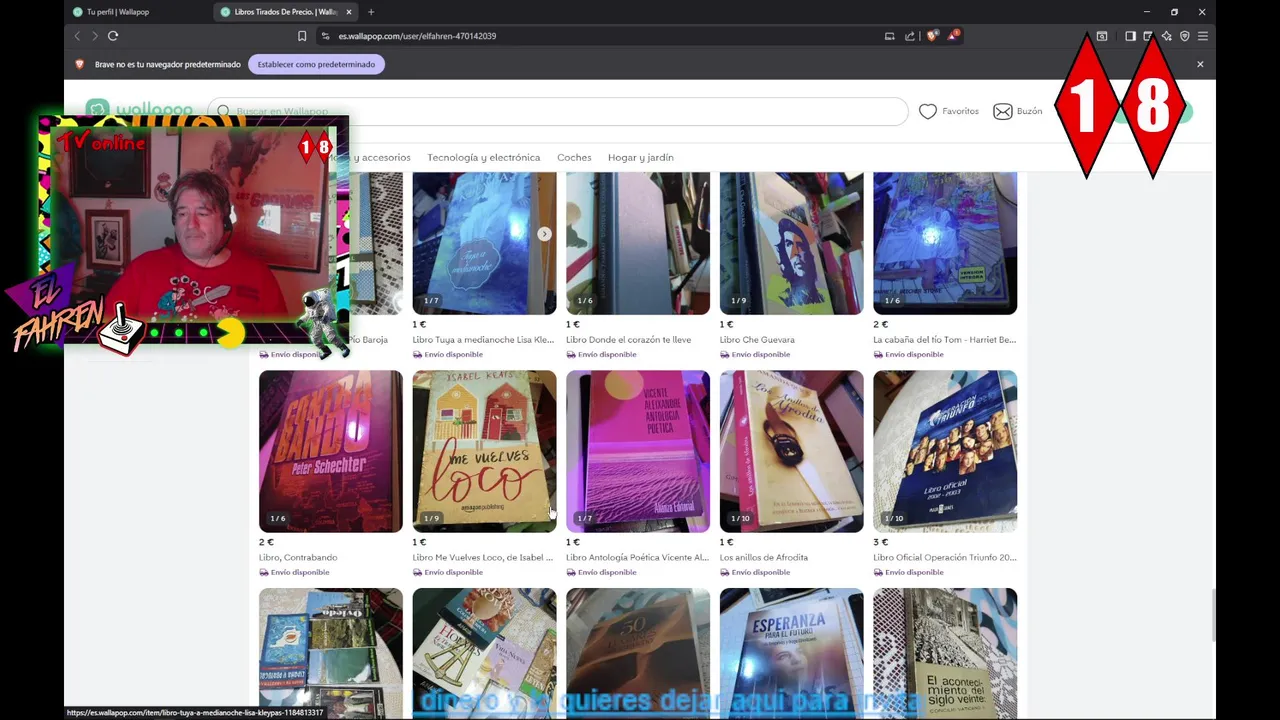Viewport: 1280px width, 720px height.
Task: View Operación Triunfo libro oficial photo
Action: (x=945, y=451)
